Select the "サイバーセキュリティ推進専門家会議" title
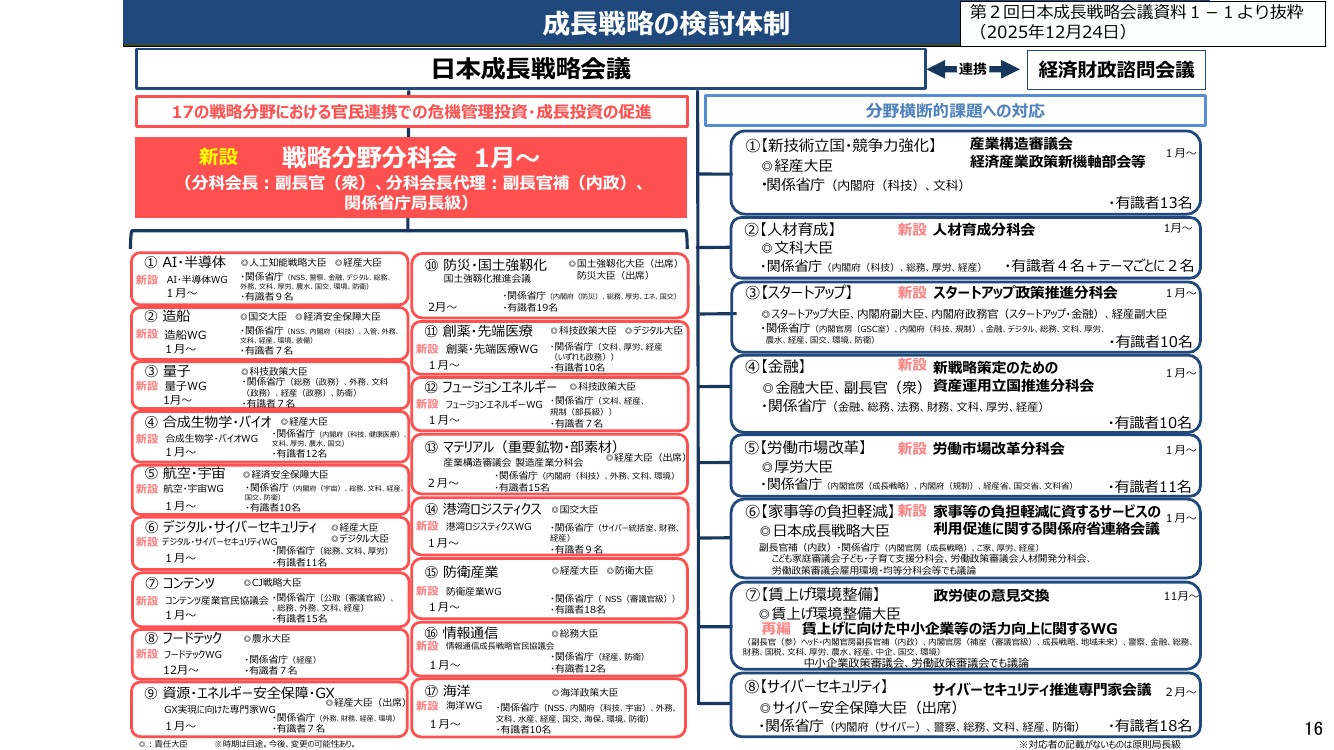The image size is (1334, 750). pyautogui.click(x=1042, y=690)
